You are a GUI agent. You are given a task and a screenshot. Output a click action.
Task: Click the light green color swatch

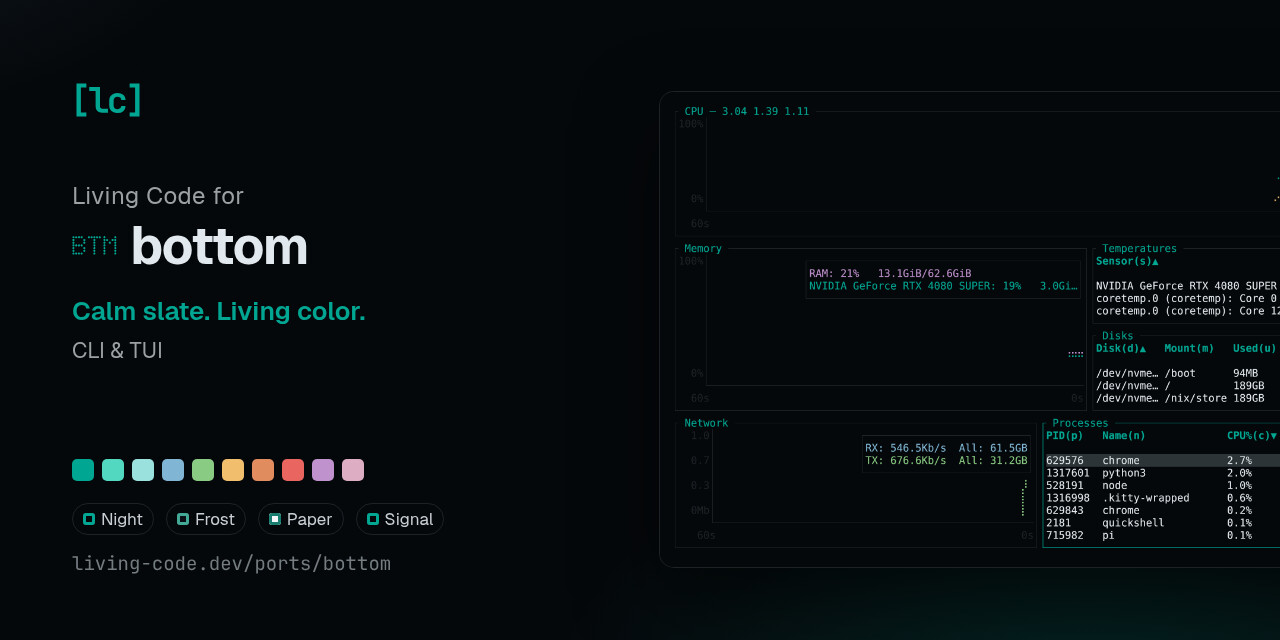pos(203,470)
